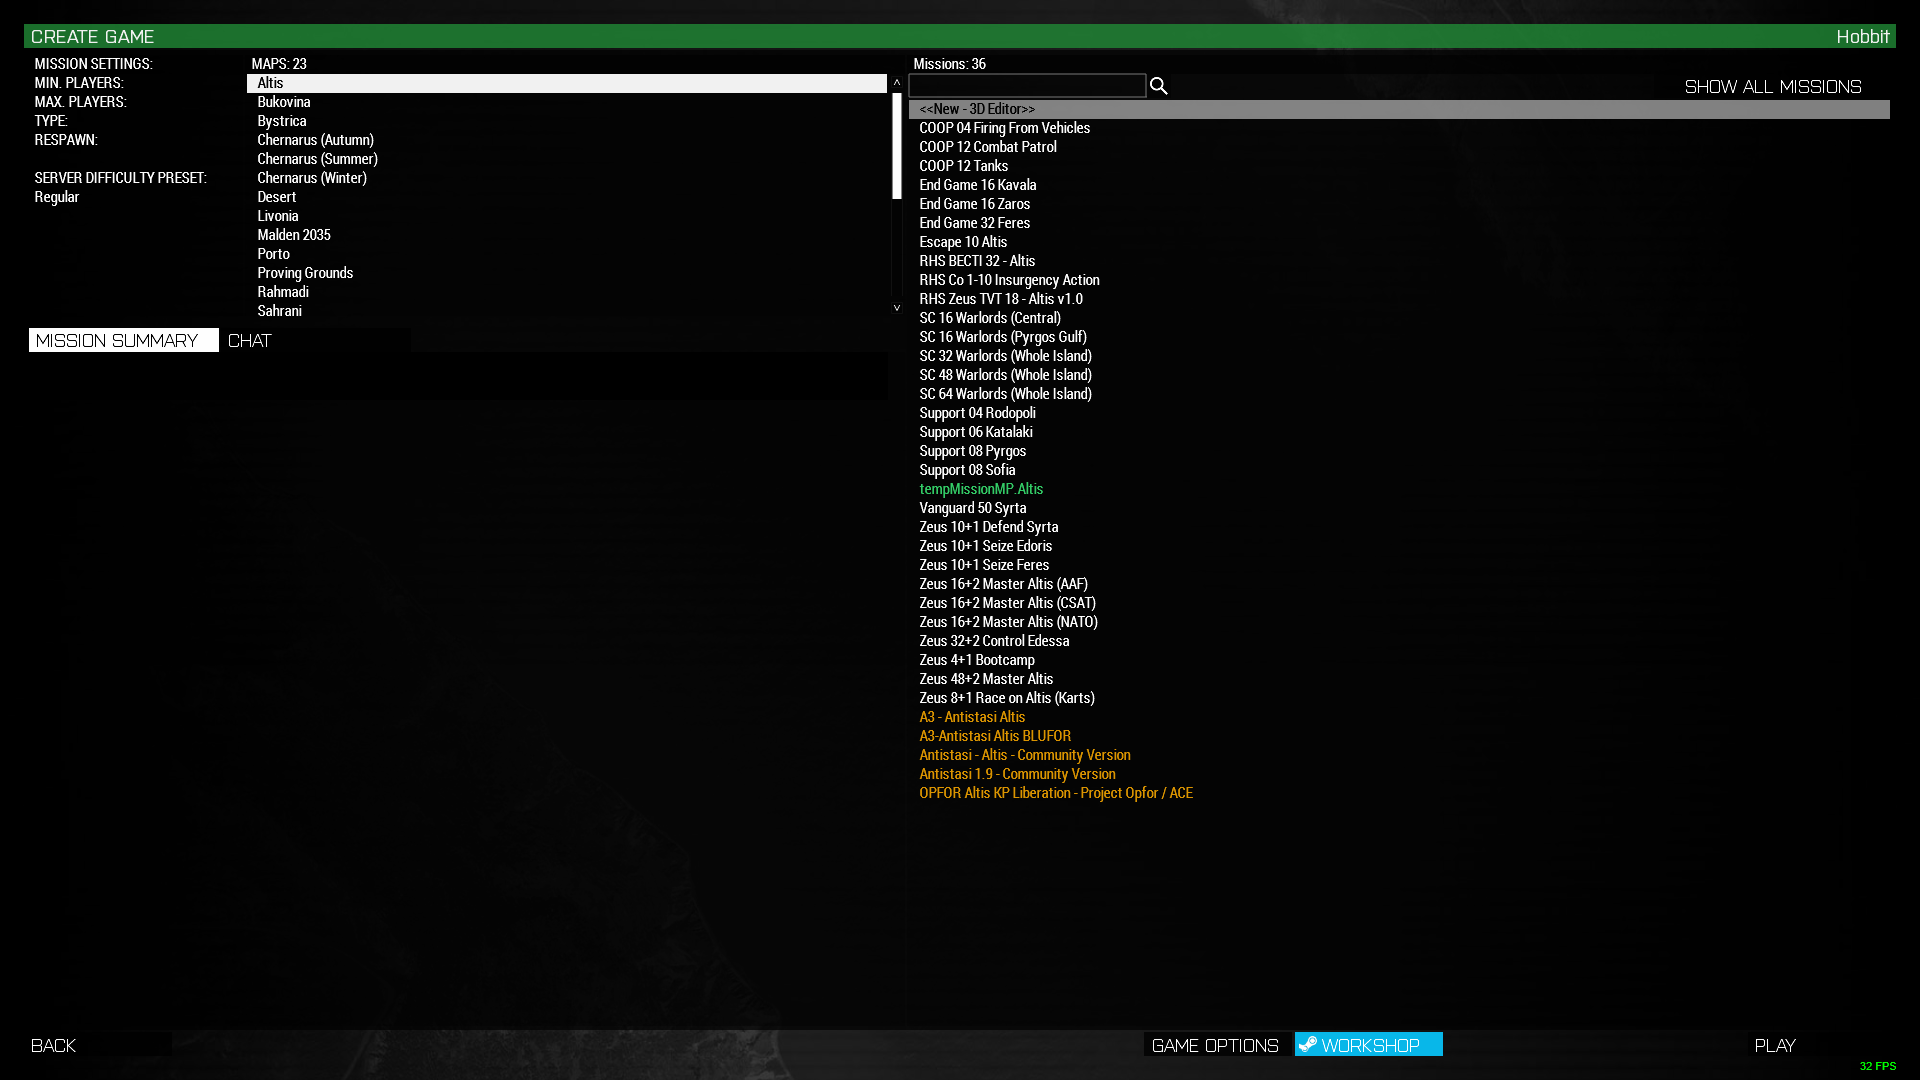
Task: Choose OPFOR Altis KP Liberation mission
Action: click(1055, 793)
